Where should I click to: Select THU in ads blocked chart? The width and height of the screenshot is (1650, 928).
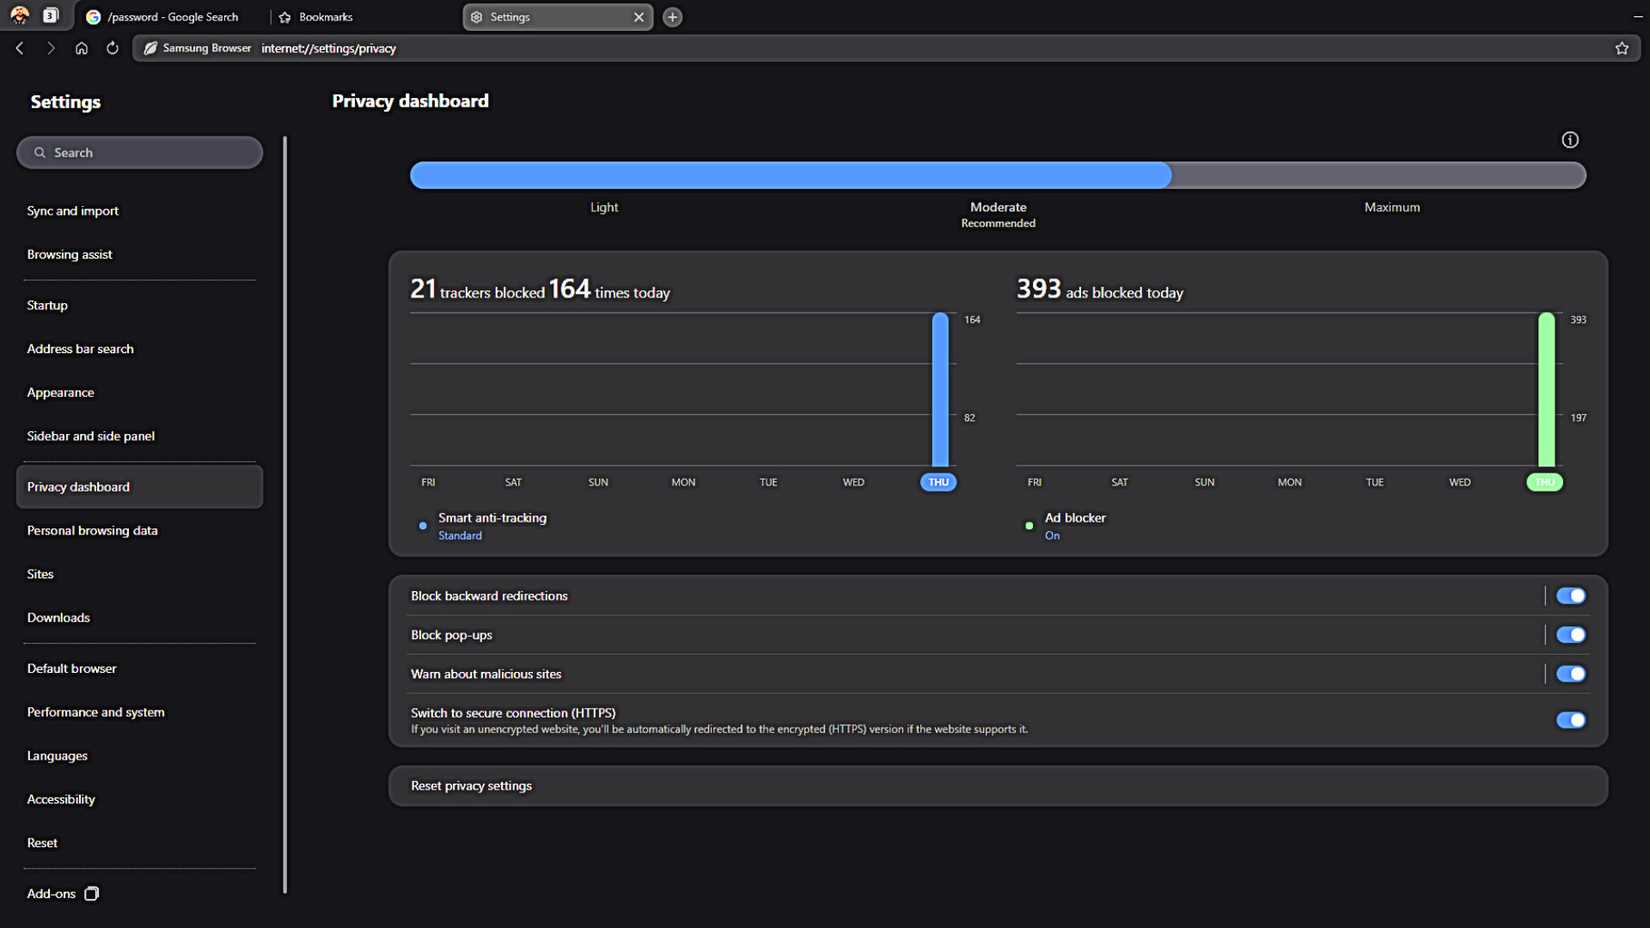coord(1544,482)
